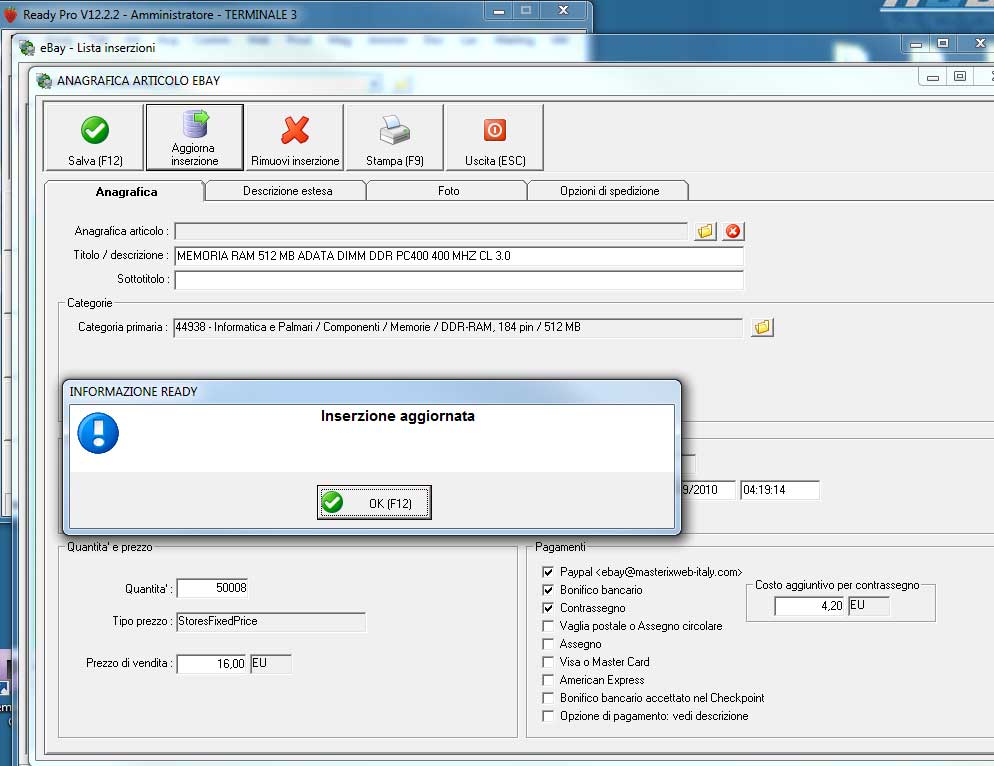The height and width of the screenshot is (766, 994).
Task: Click the Salva (F12) green checkmark button
Action: click(94, 138)
